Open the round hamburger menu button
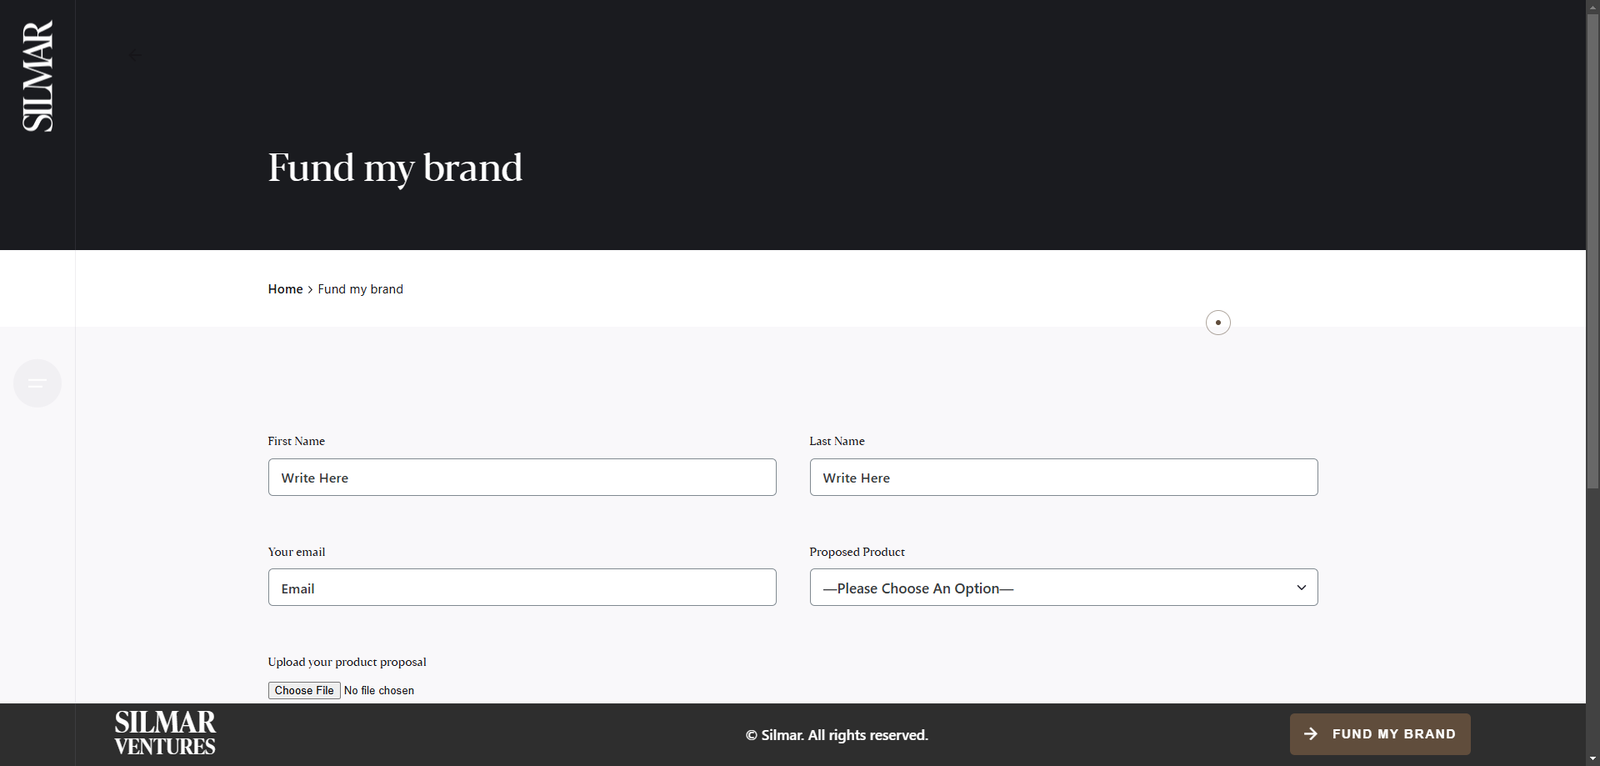 click(38, 383)
